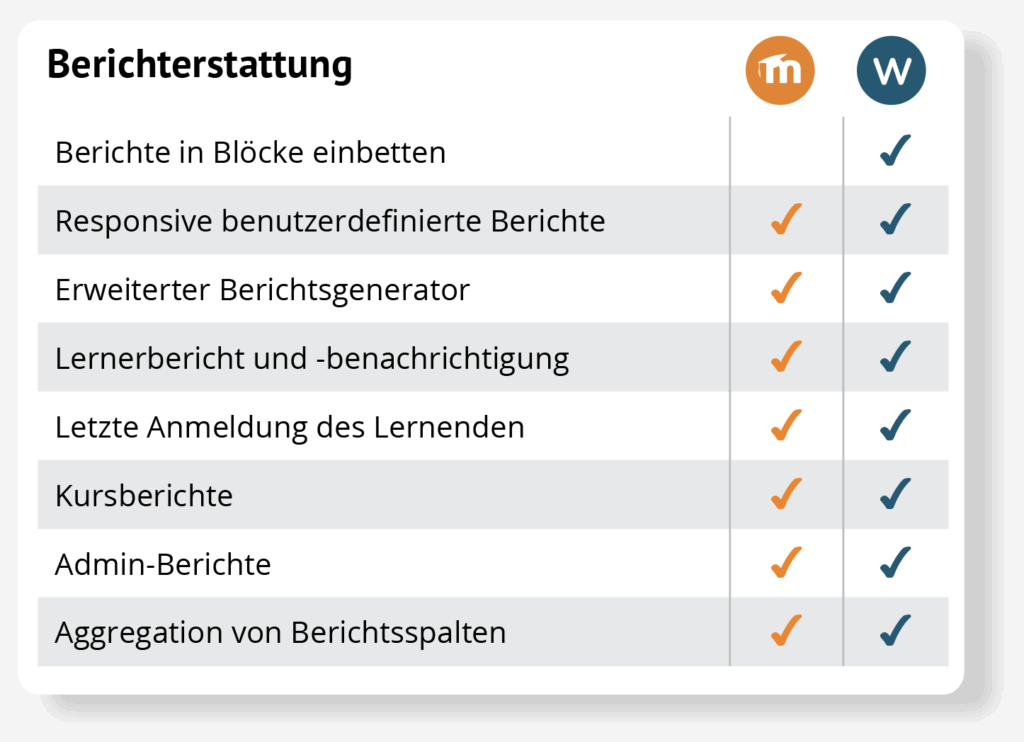Click orange checkmark in Admin-Berichte row
The width and height of the screenshot is (1024, 742).
(x=787, y=563)
